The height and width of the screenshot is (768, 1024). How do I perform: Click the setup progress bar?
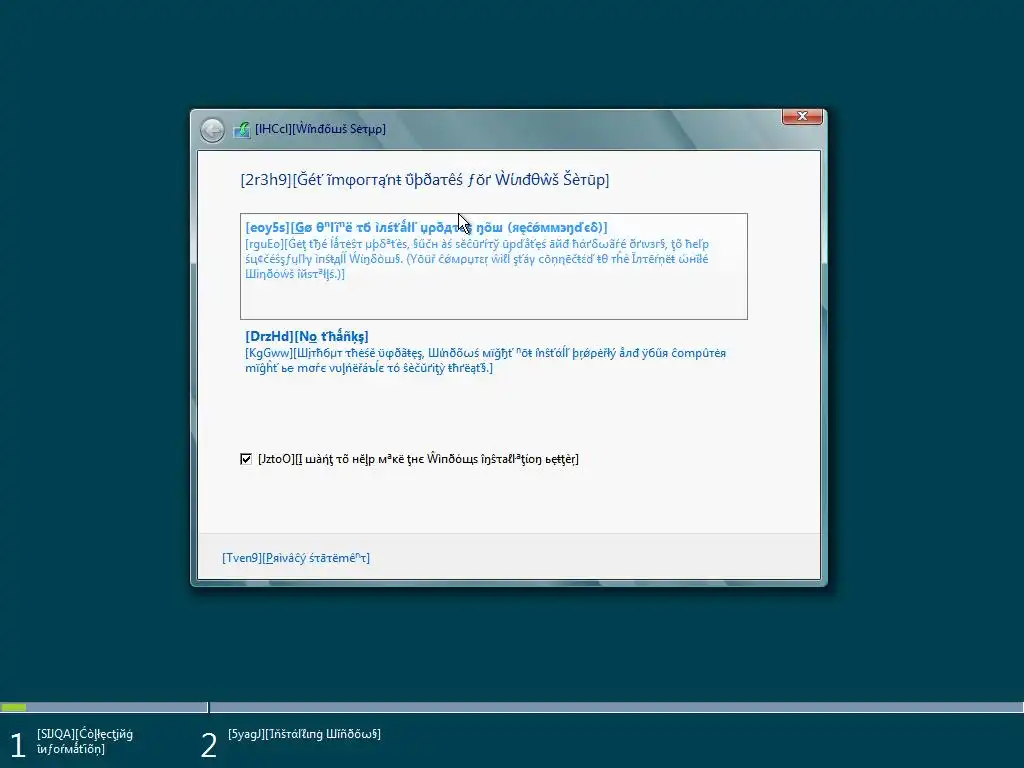point(512,707)
